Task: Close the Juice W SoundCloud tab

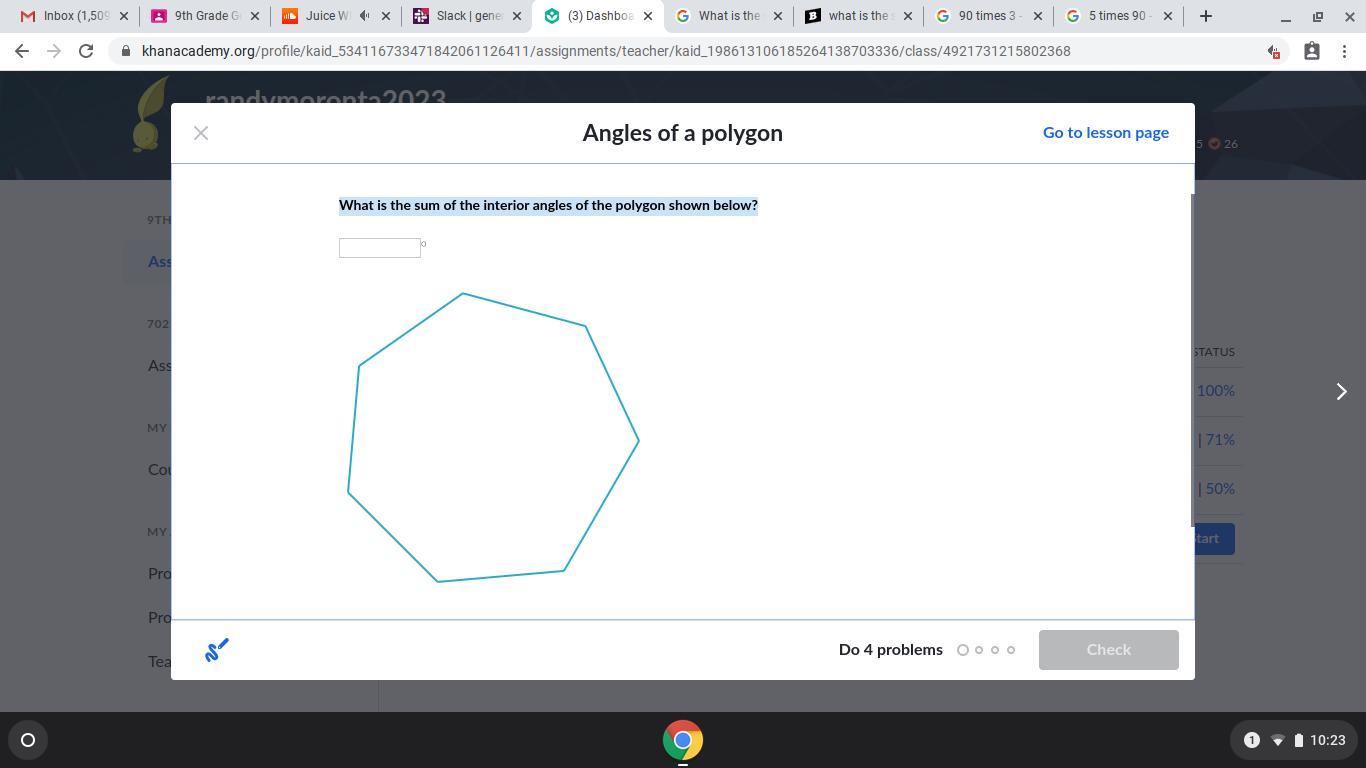Action: [x=386, y=16]
